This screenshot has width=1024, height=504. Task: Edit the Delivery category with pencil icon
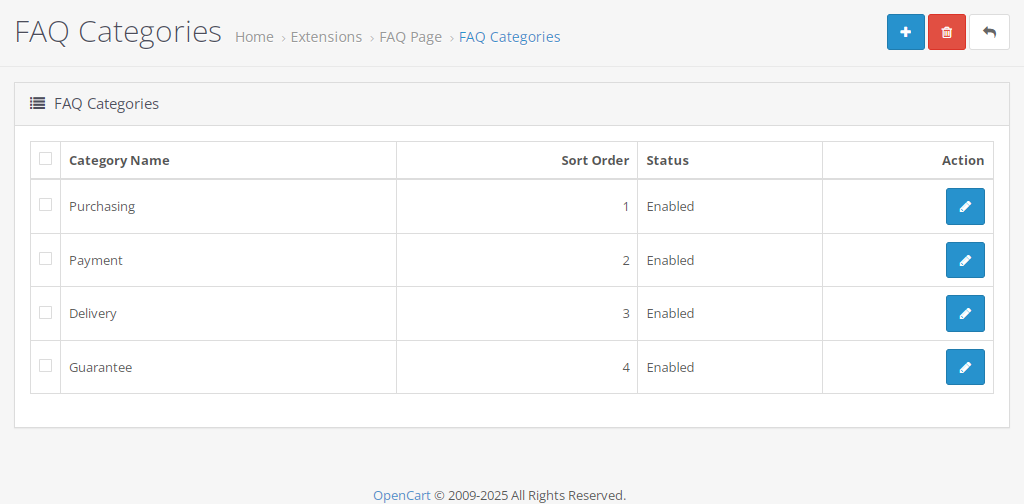965,313
